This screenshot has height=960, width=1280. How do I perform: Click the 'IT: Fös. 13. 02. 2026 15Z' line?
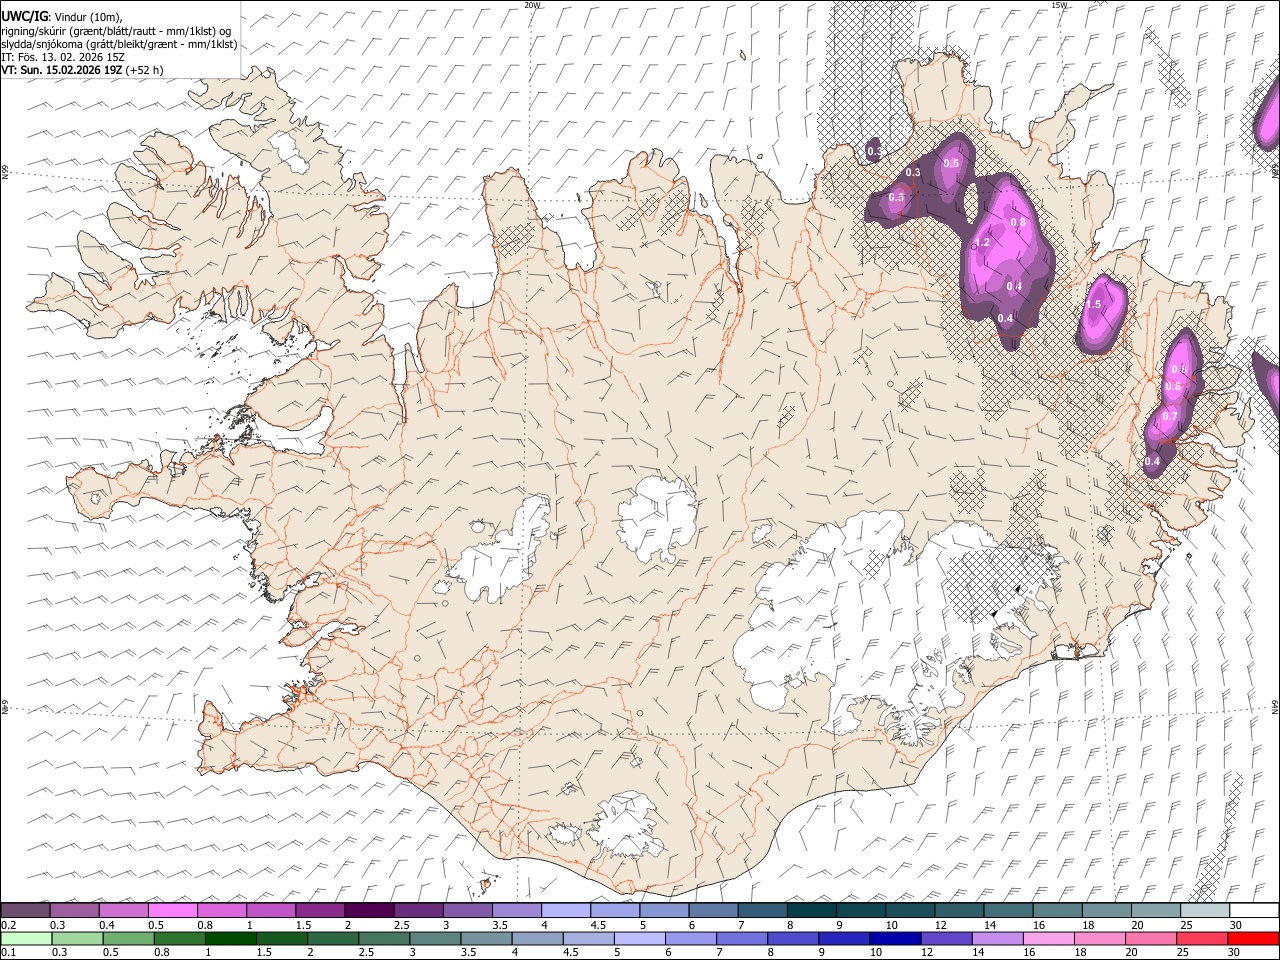(x=63, y=57)
